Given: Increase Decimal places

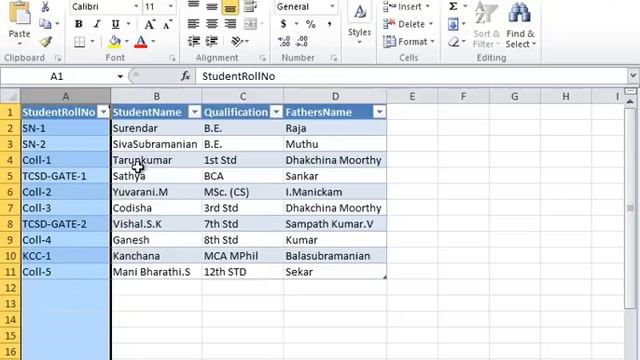Looking at the screenshot, I should 284,41.
